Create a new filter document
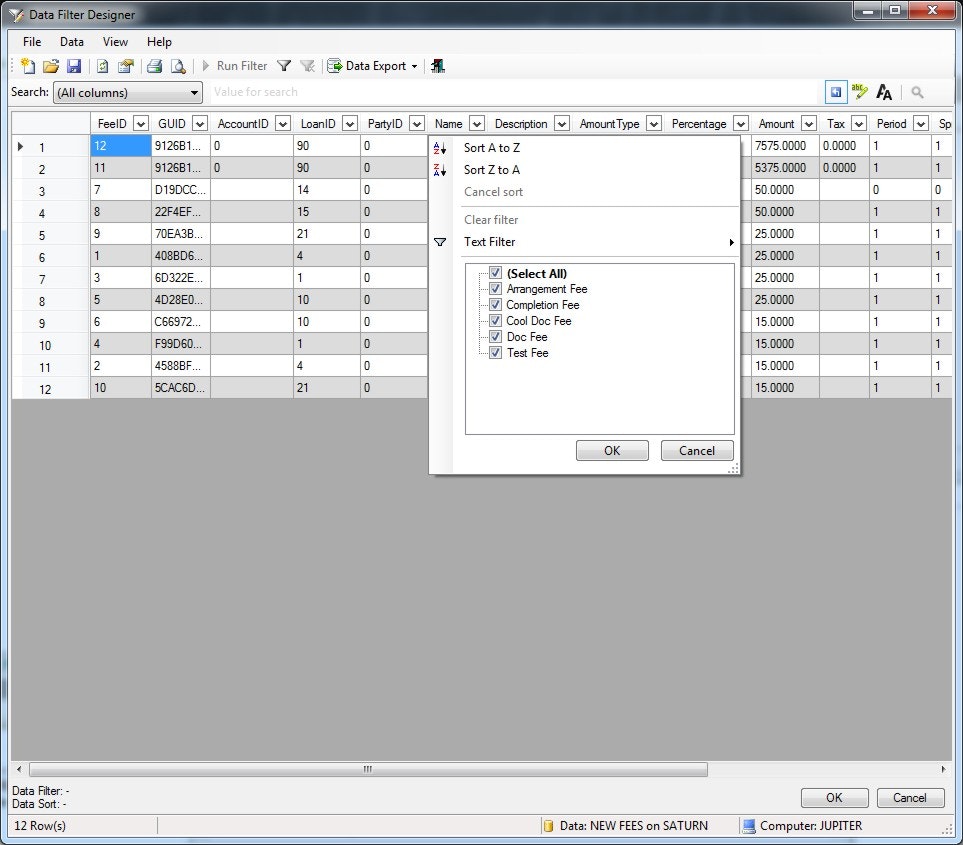Image resolution: width=963 pixels, height=845 pixels. point(26,66)
